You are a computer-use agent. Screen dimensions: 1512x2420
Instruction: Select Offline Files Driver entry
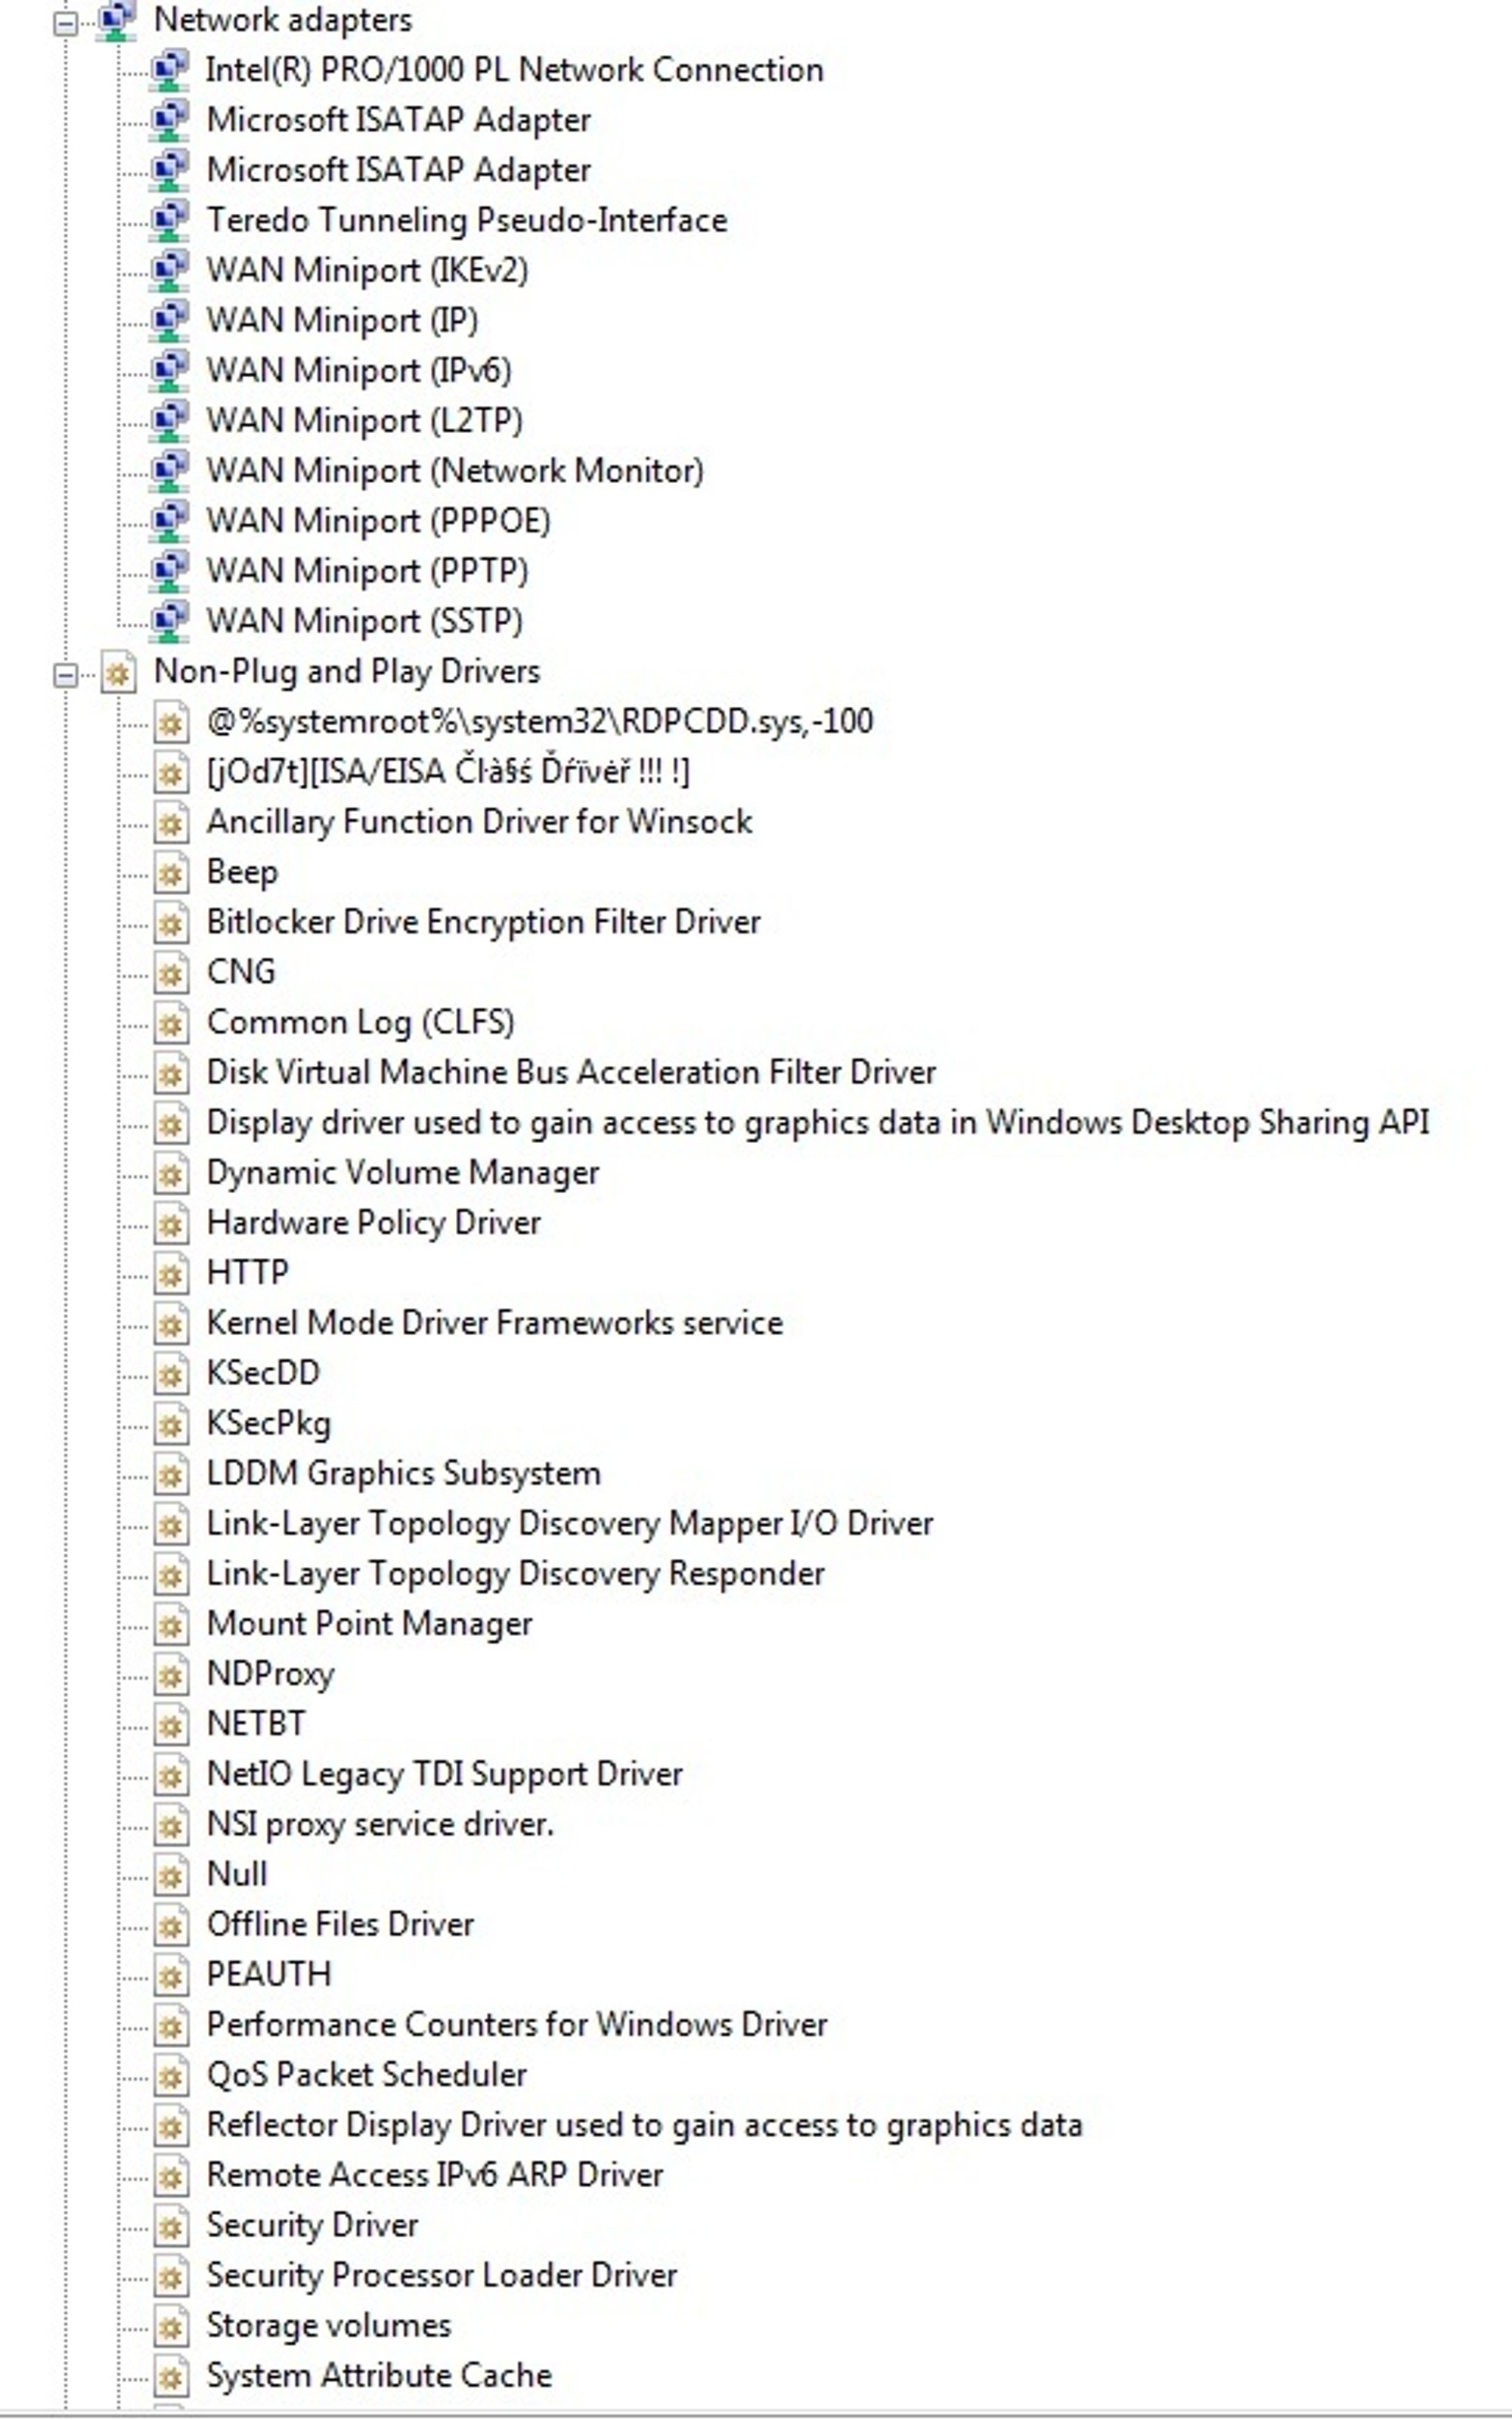(x=340, y=1924)
